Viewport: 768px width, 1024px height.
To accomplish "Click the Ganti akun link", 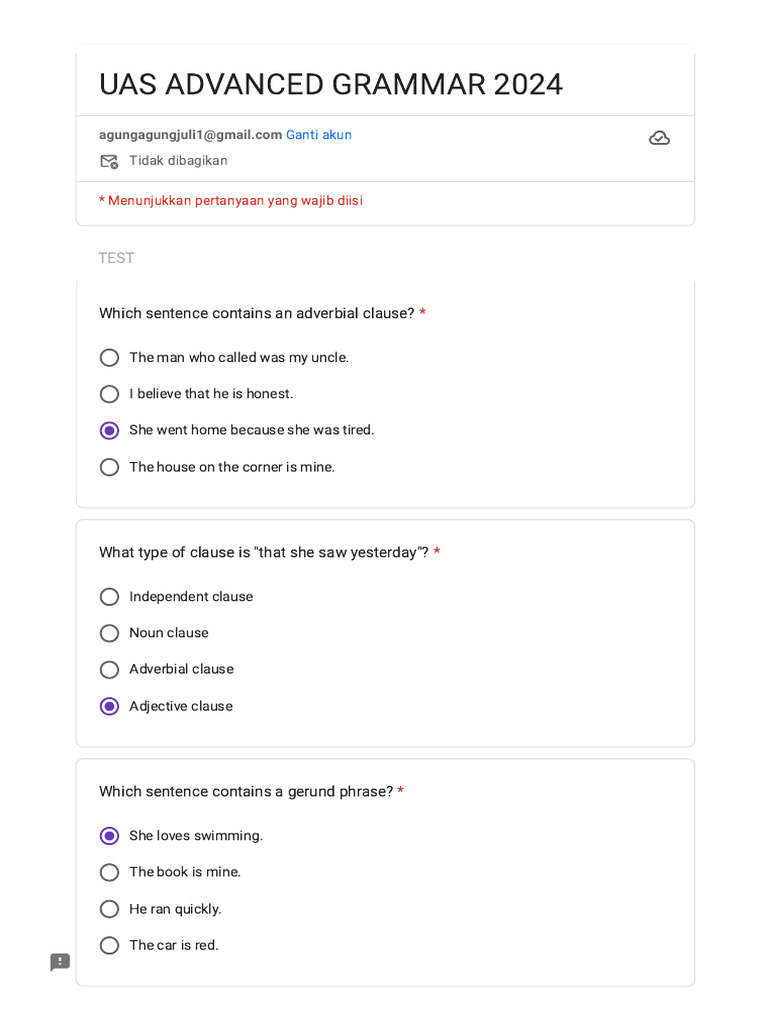I will 319,135.
